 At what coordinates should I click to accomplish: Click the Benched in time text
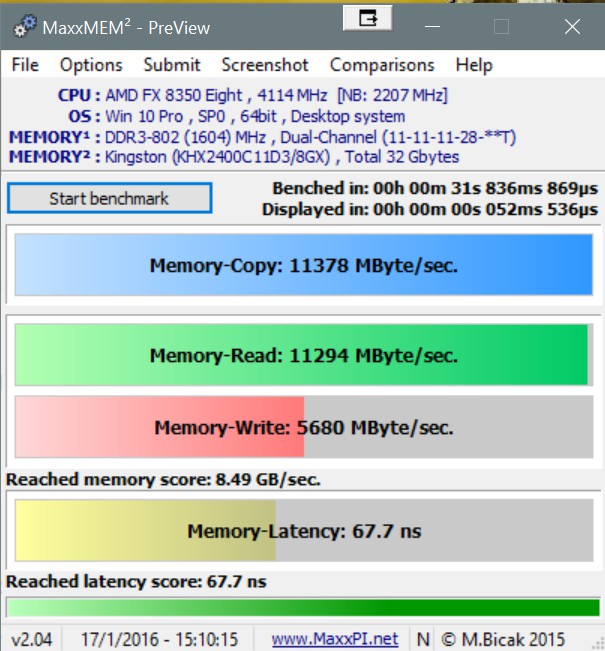(x=435, y=188)
